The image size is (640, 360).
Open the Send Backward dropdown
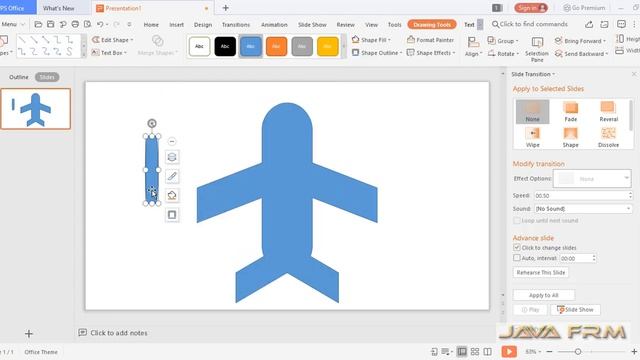pos(582,53)
